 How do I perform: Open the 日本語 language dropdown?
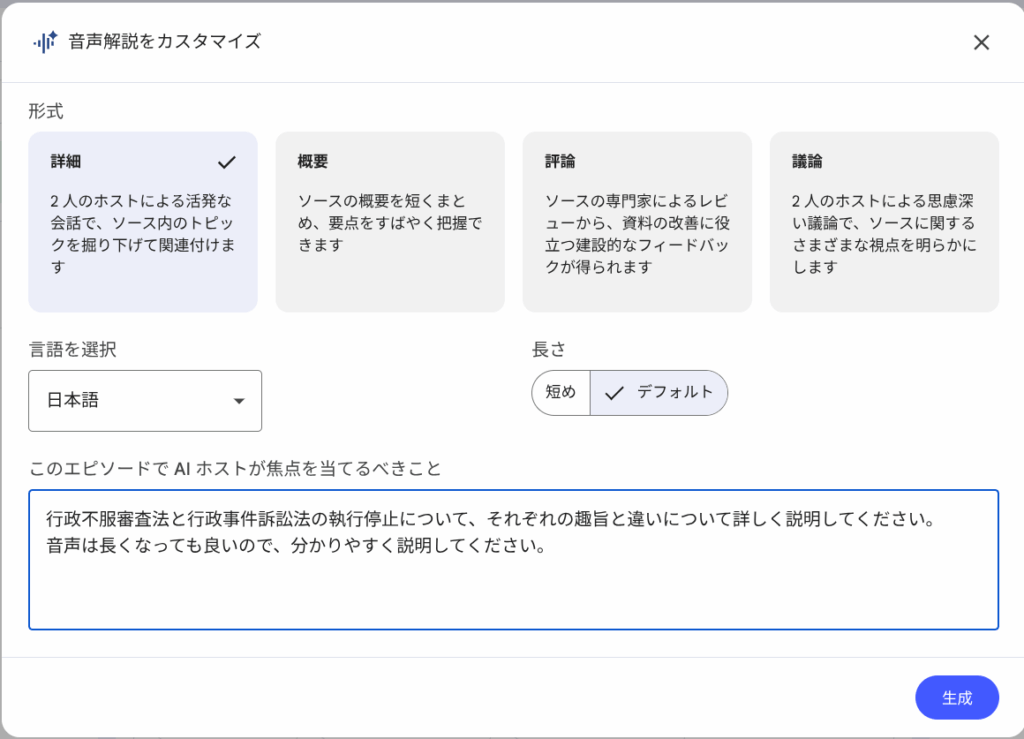point(145,401)
